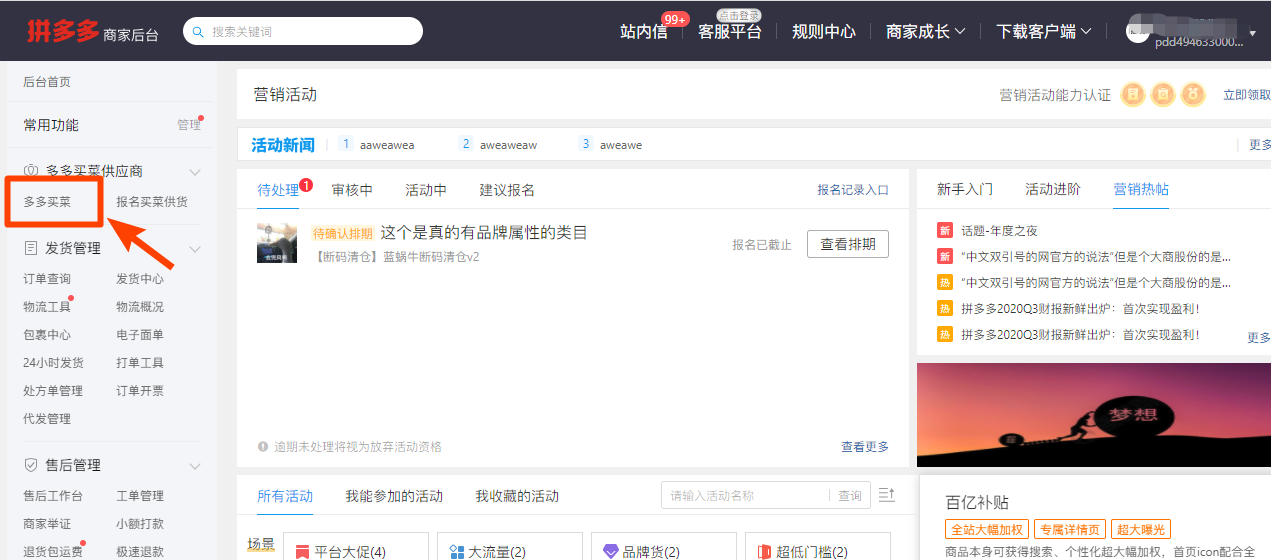Open 包裹中心 in the sidebar
This screenshot has height=560, width=1271.
[x=47, y=335]
